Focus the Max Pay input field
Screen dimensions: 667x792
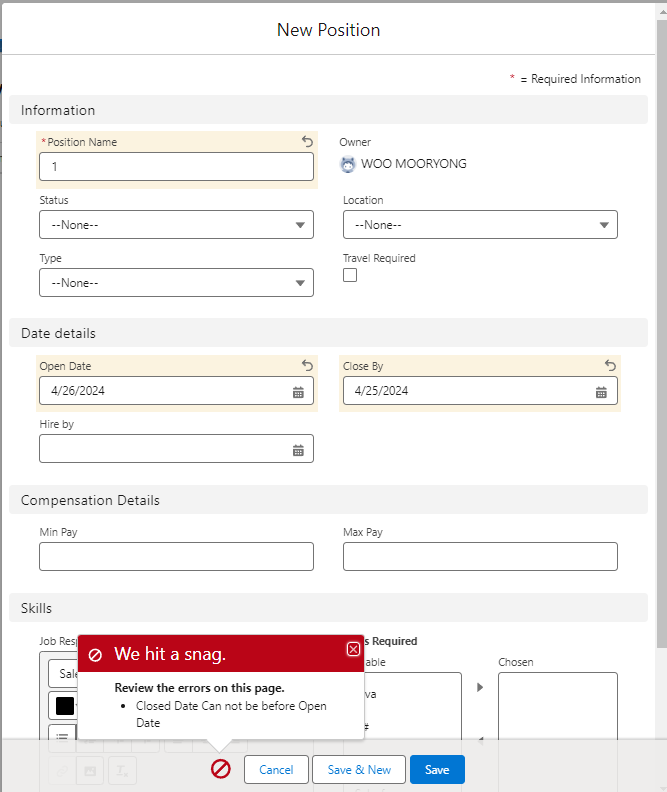tap(480, 557)
